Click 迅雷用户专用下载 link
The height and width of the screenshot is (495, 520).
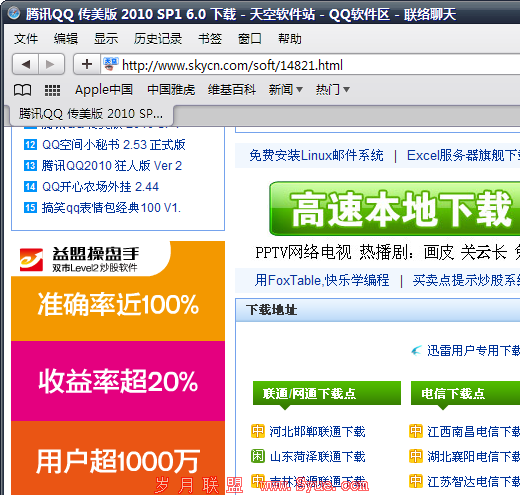(x=473, y=351)
